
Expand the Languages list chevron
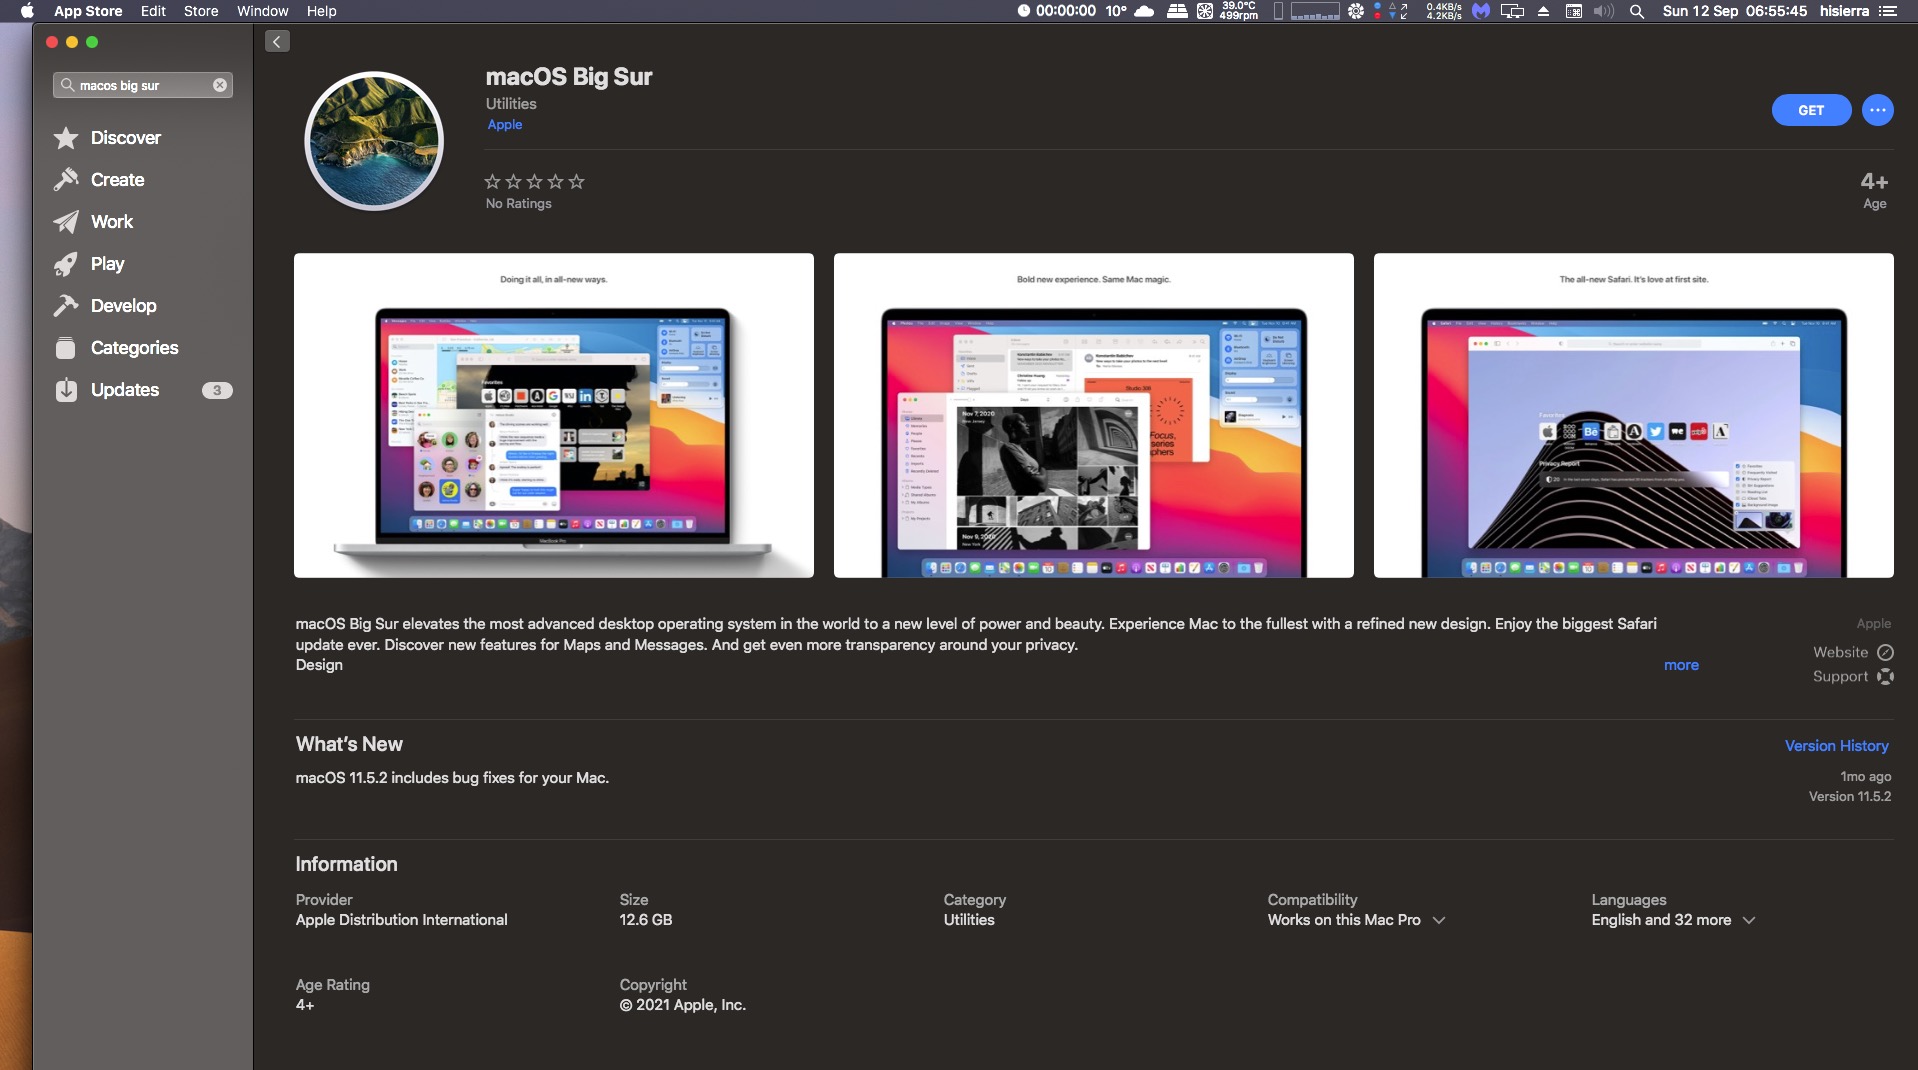(x=1749, y=920)
